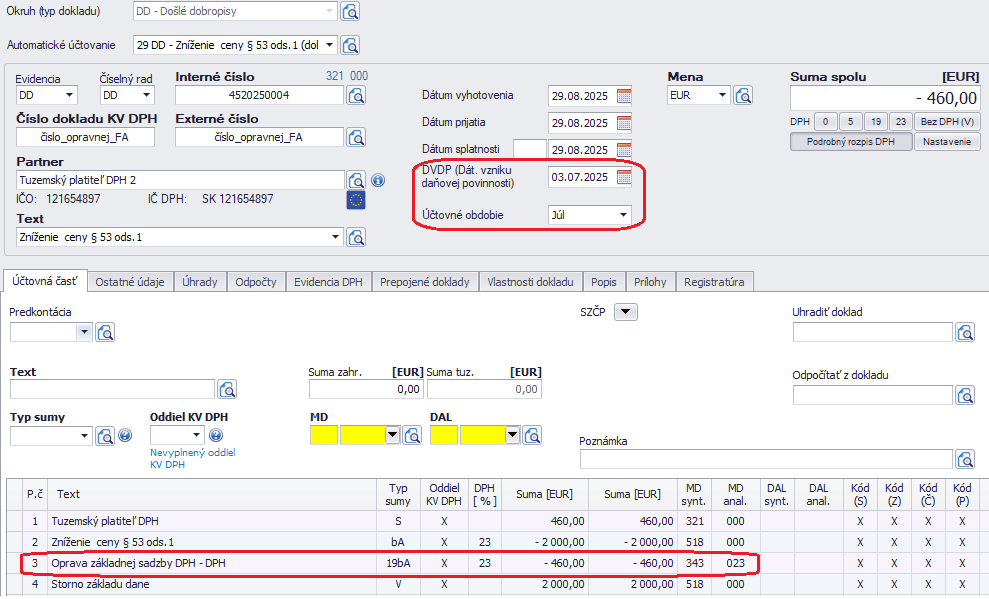Click the Poznámka input field
This screenshot has height=599, width=989.
tap(766, 459)
